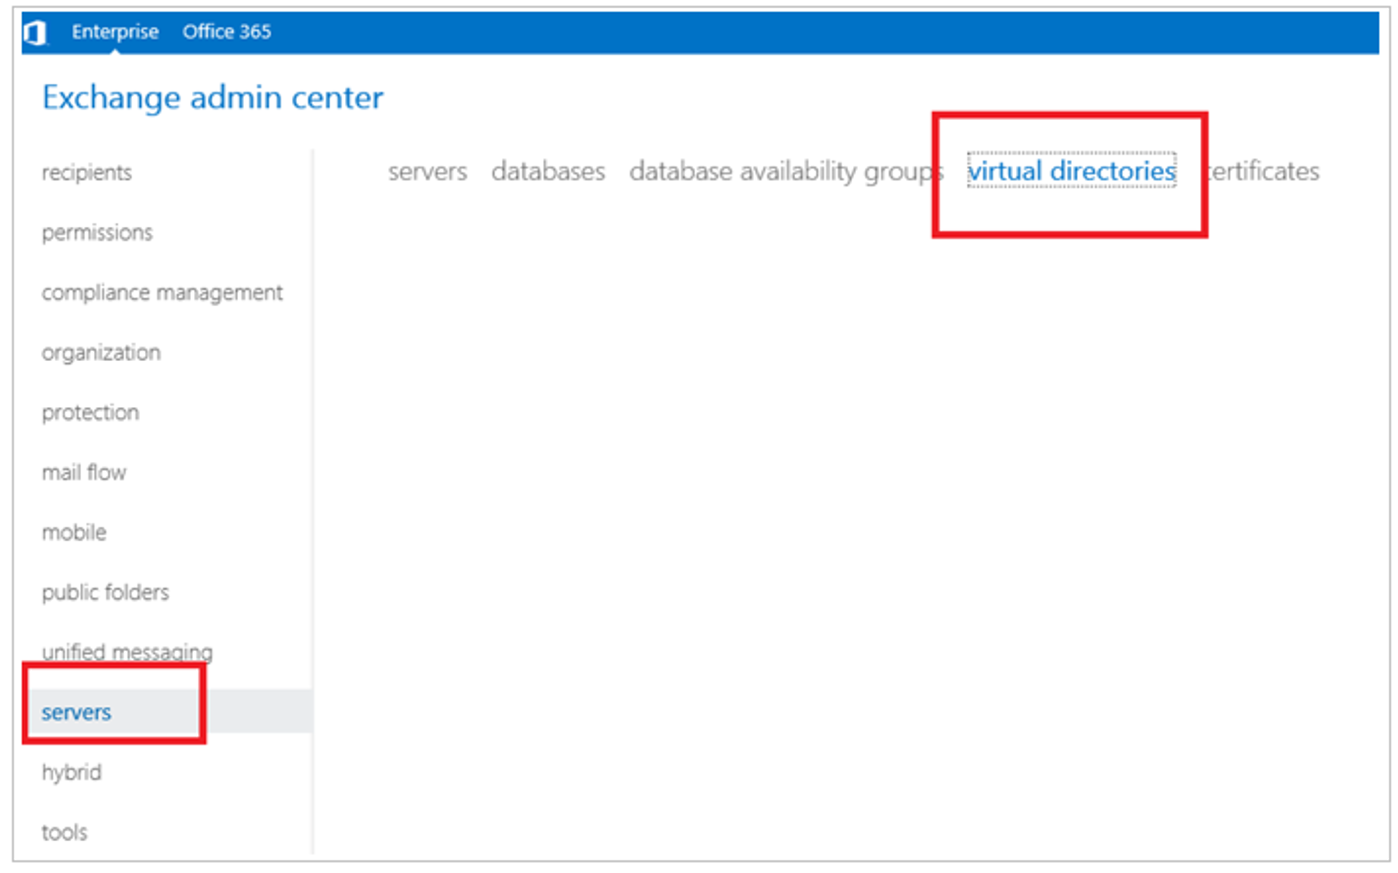Screen dimensions: 1398x873
Task: Select recipients in the left navigation
Action: click(87, 173)
